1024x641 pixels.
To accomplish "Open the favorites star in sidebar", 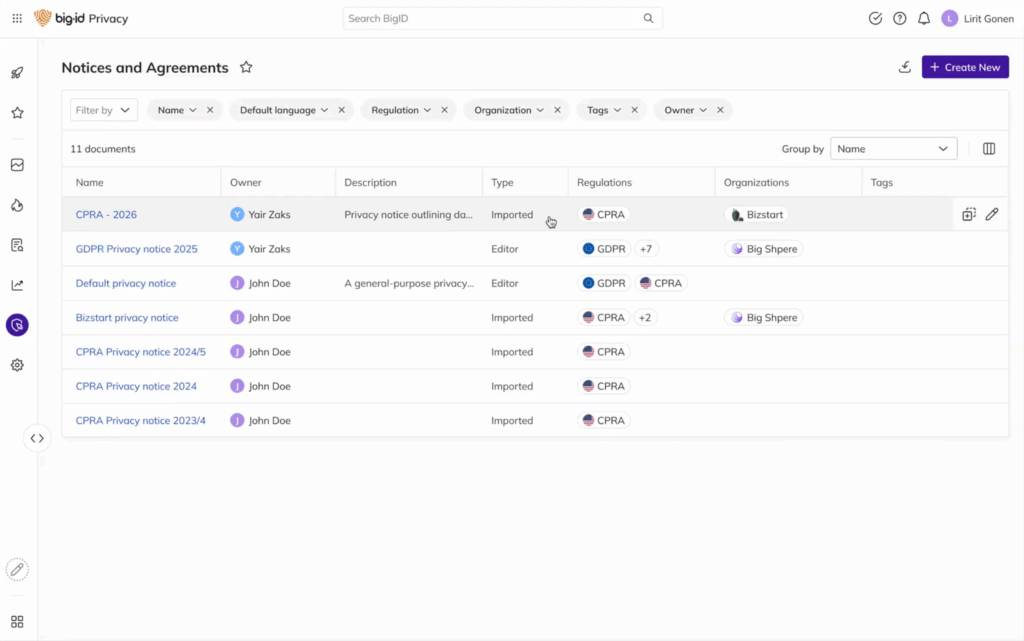I will [16, 112].
